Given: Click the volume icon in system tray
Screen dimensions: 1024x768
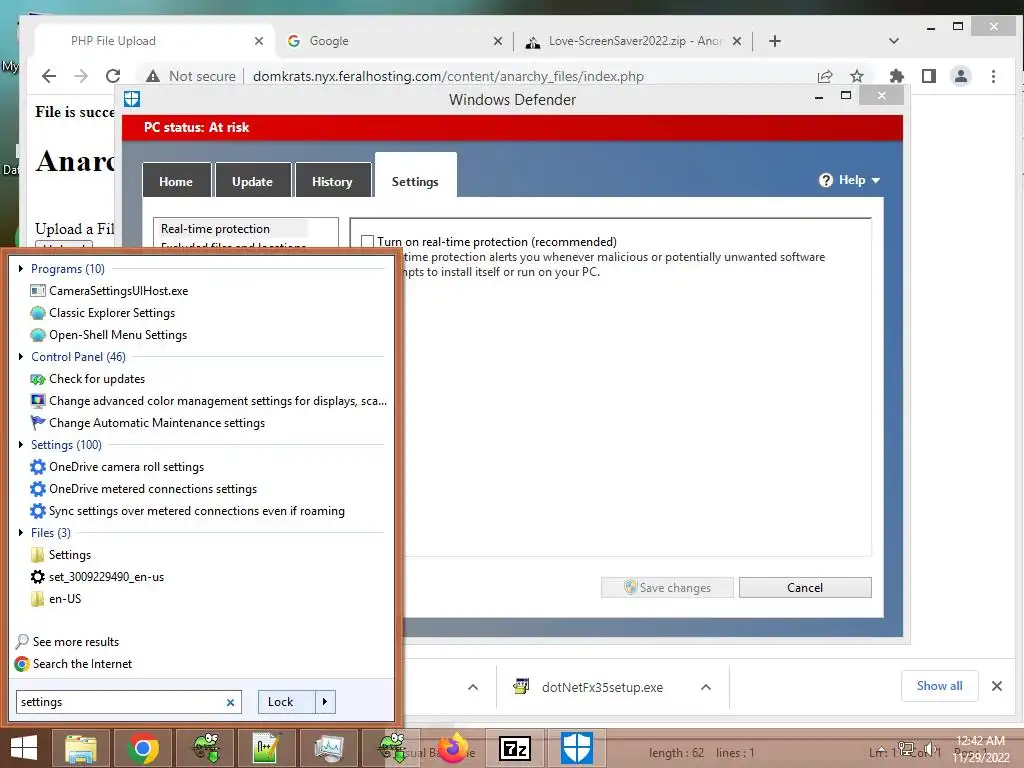Looking at the screenshot, I should (930, 750).
